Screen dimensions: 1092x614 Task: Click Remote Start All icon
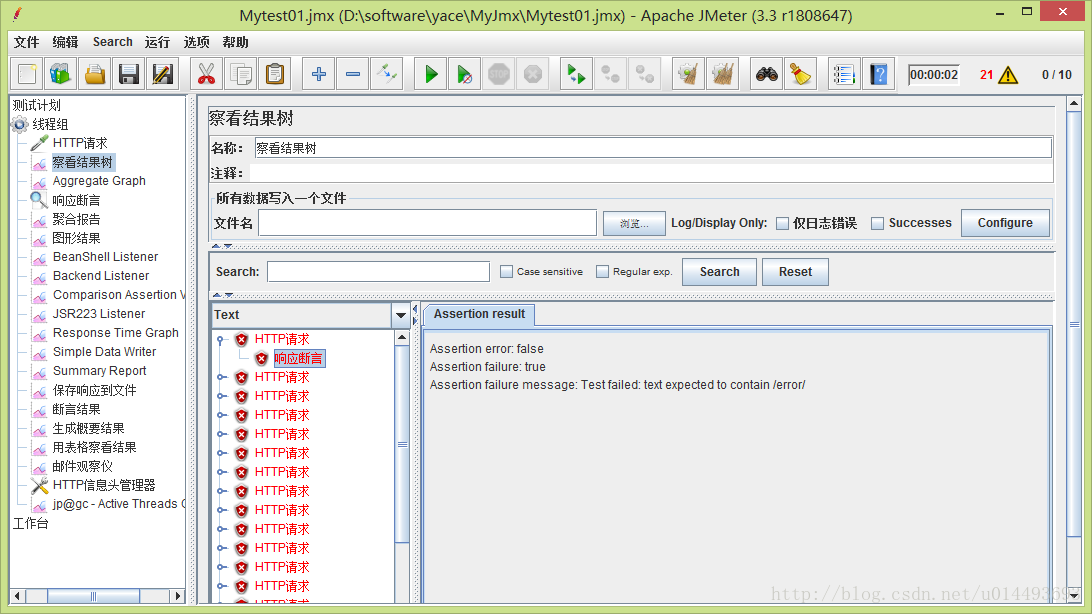pyautogui.click(x=577, y=74)
